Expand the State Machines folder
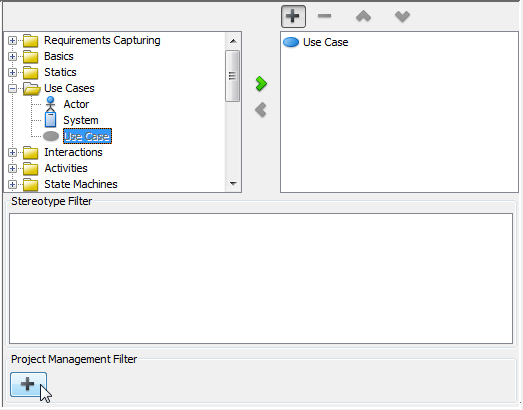Viewport: 523px width, 410px height. tap(12, 184)
